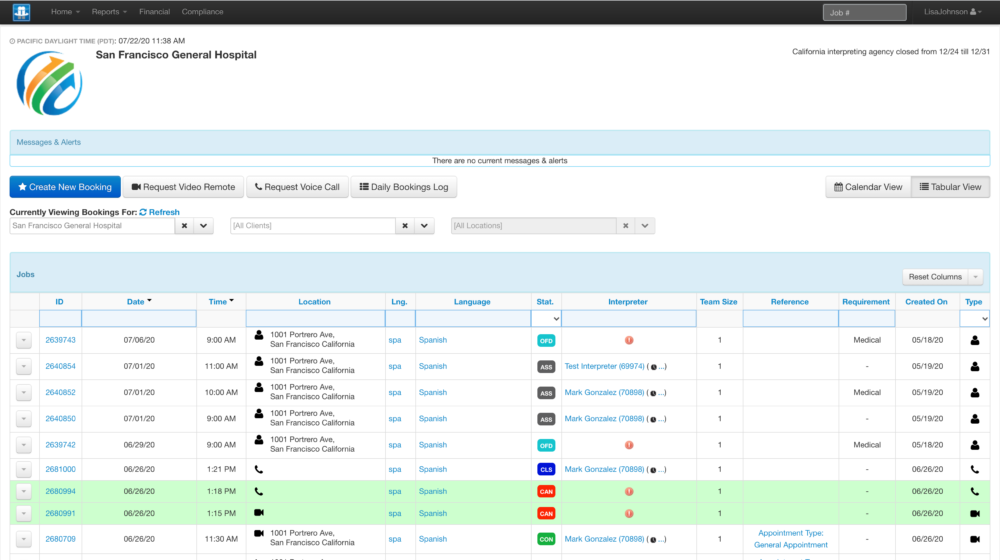This screenshot has width=1000, height=560.
Task: Open the Daily Bookings Log
Action: tap(404, 187)
